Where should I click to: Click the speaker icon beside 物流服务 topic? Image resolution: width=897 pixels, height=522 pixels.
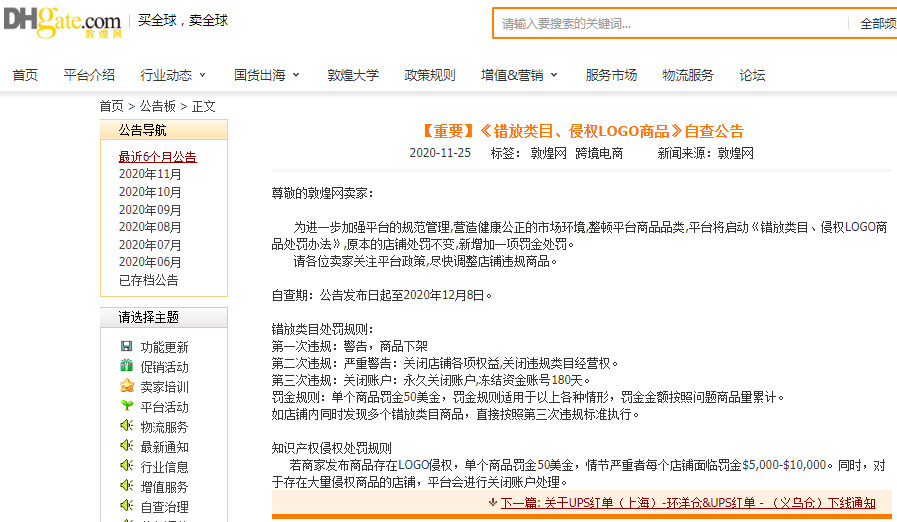click(126, 426)
